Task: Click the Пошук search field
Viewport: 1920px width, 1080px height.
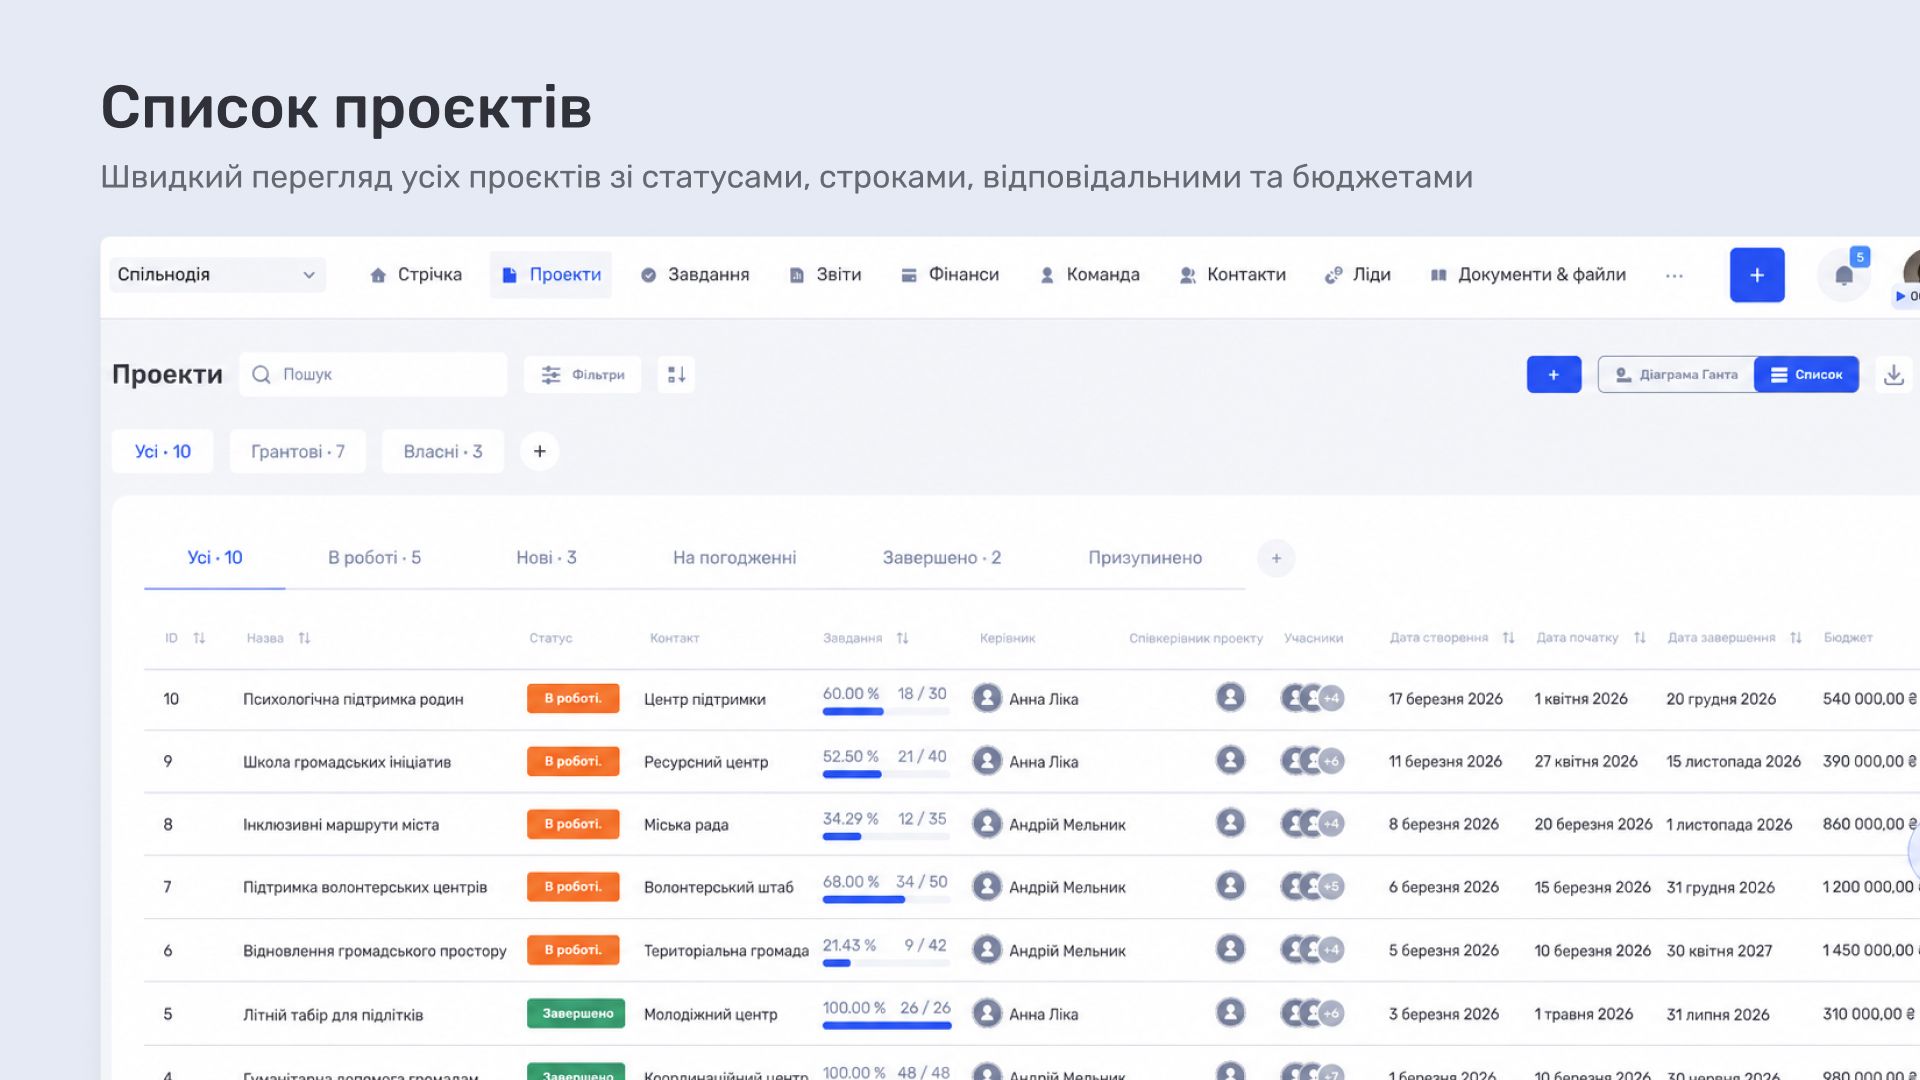Action: 373,374
